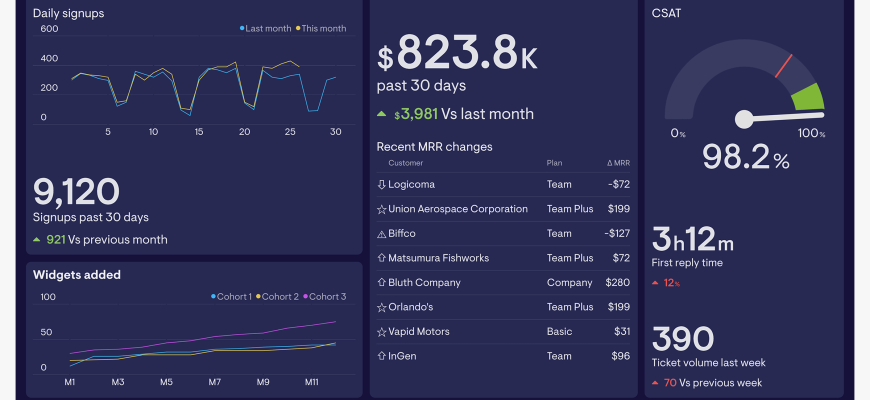Sort by the Customer column header
The width and height of the screenshot is (870, 400).
pyautogui.click(x=405, y=163)
